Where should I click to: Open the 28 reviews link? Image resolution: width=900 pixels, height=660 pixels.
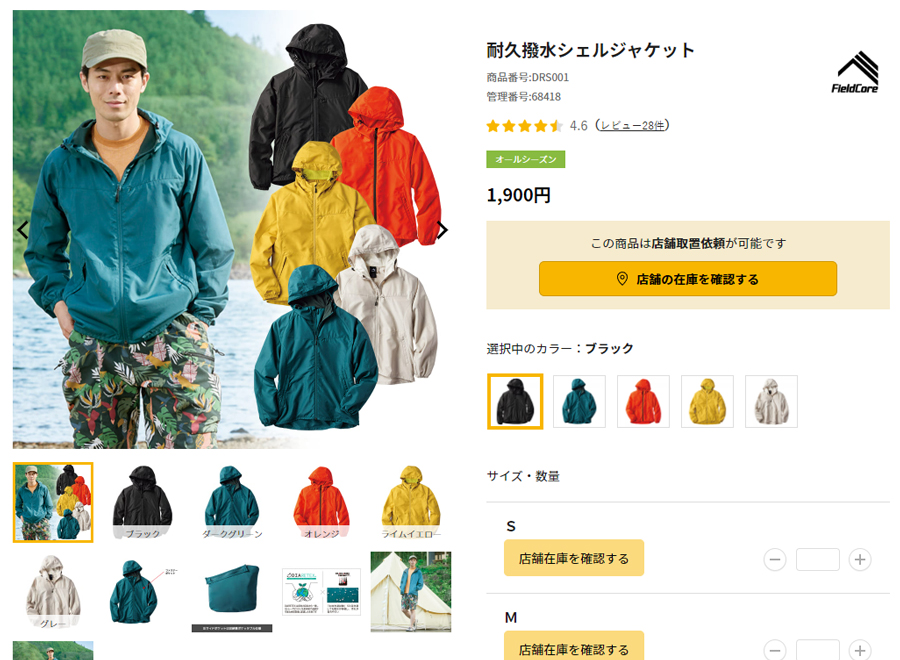(633, 126)
